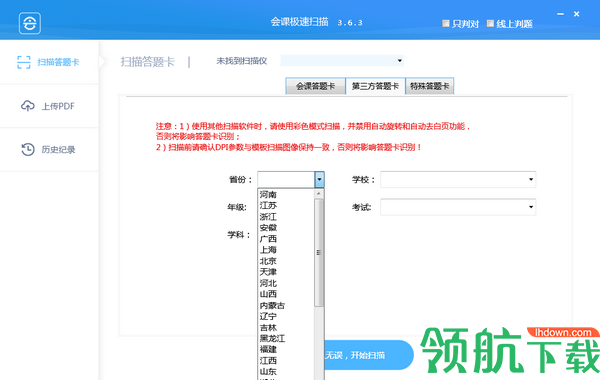Click the history clock icon
This screenshot has height=380, width=600.
tap(28, 149)
